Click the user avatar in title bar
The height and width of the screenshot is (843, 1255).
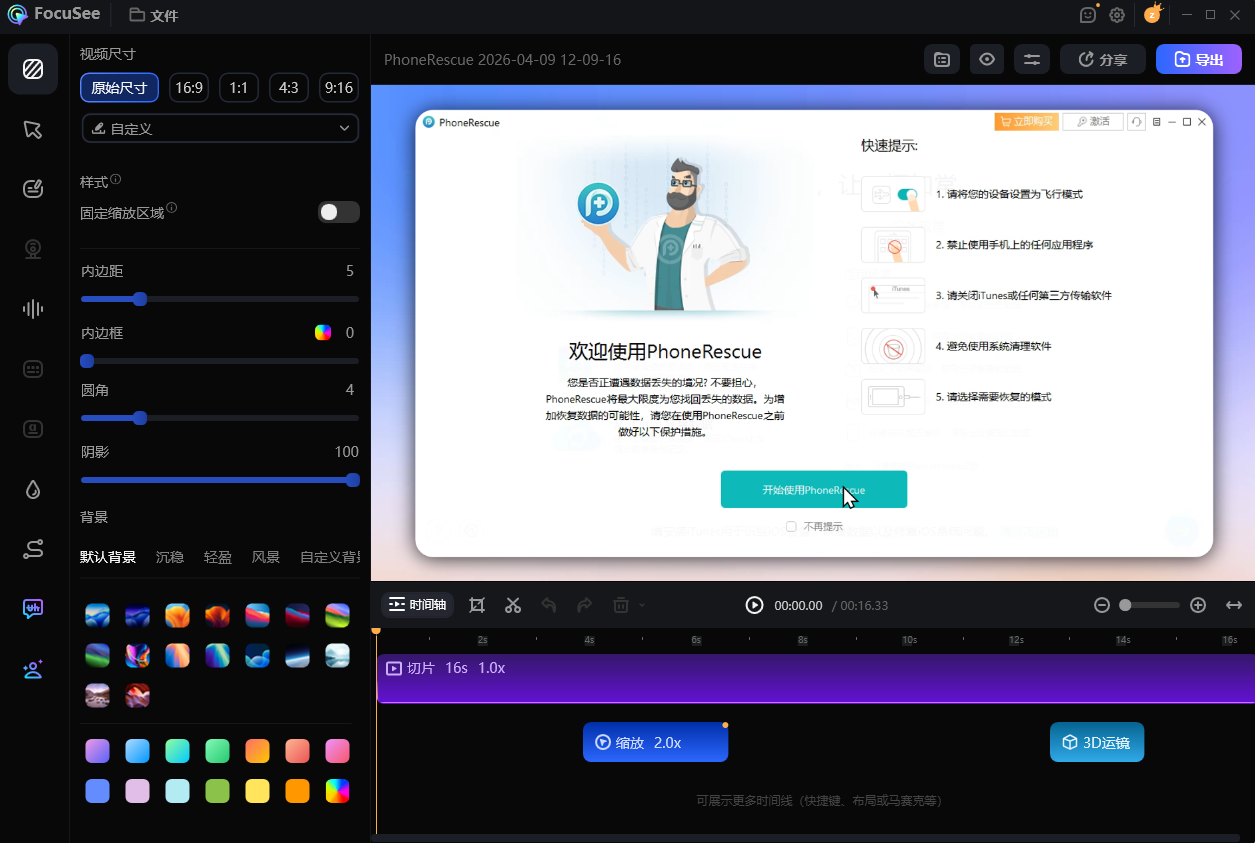pyautogui.click(x=1153, y=15)
